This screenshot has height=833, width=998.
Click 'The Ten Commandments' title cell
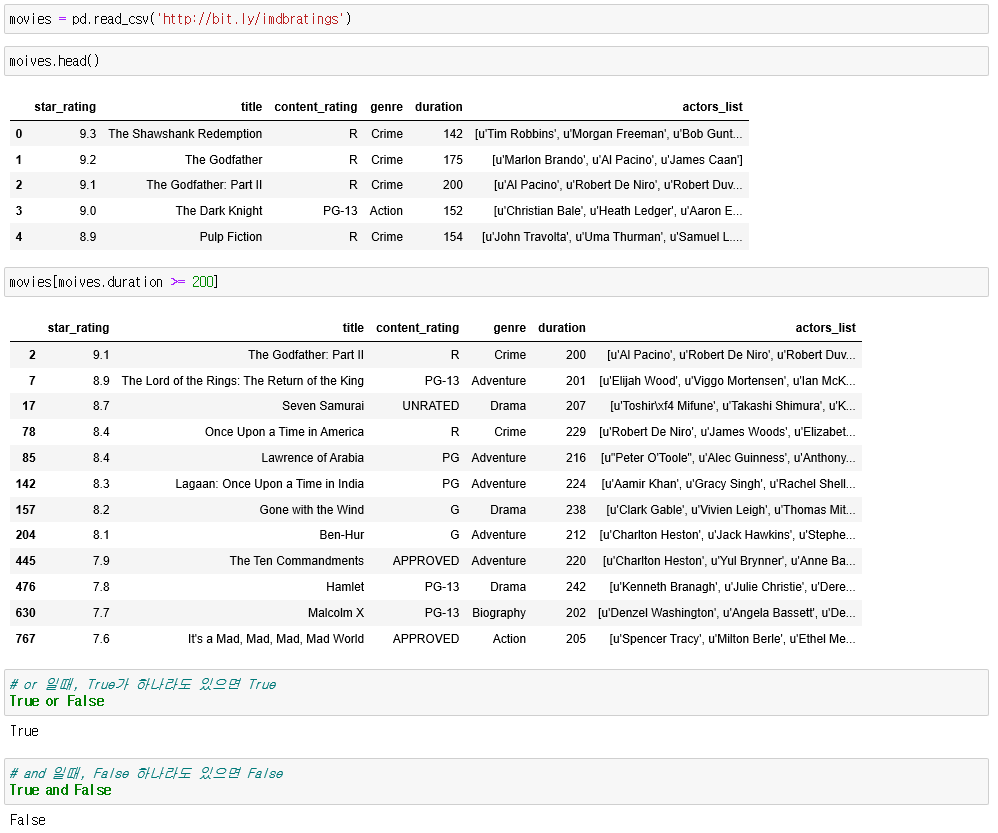point(297,561)
